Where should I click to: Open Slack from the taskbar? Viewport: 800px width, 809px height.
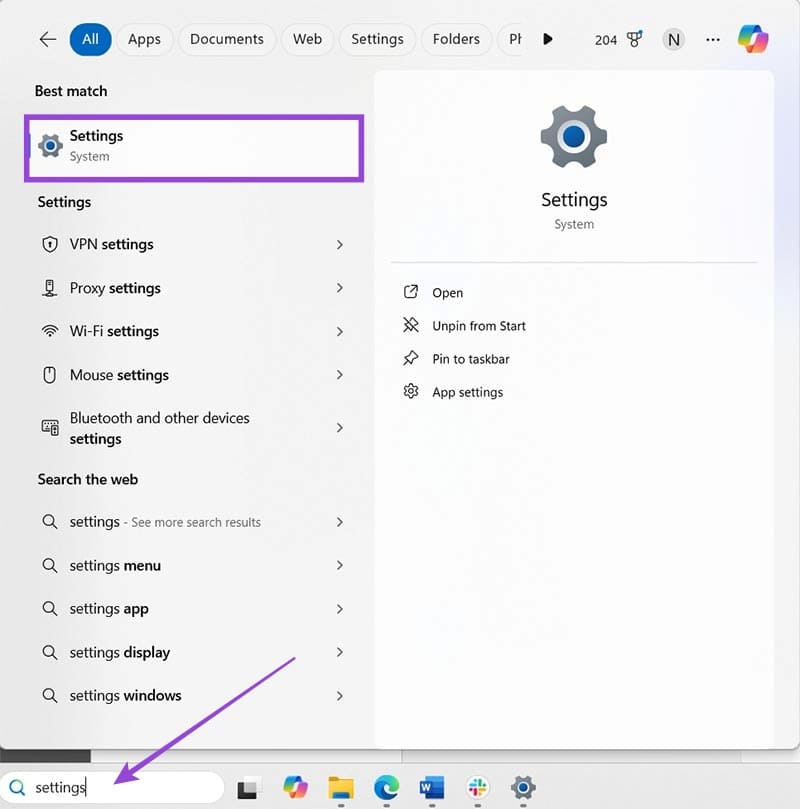[478, 787]
